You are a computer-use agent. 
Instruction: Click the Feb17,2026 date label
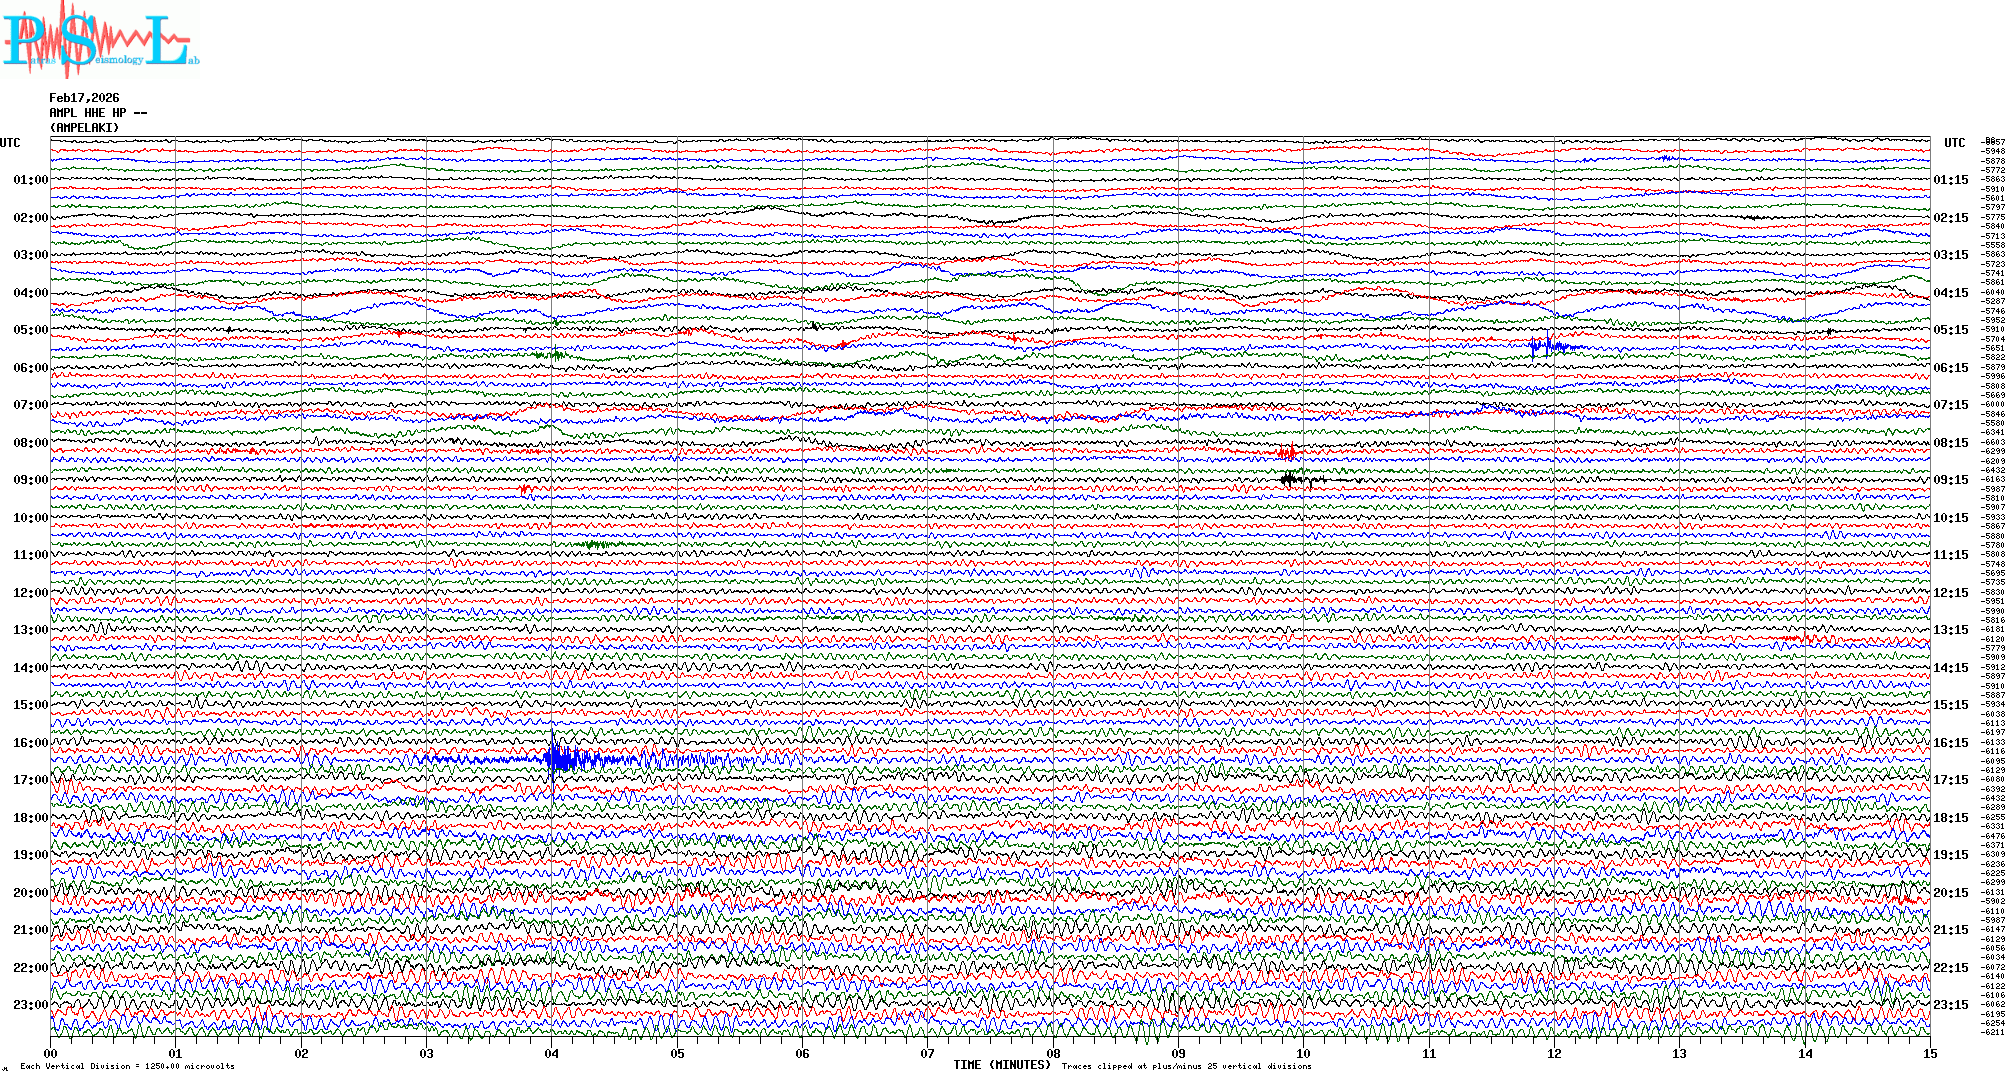(x=84, y=98)
